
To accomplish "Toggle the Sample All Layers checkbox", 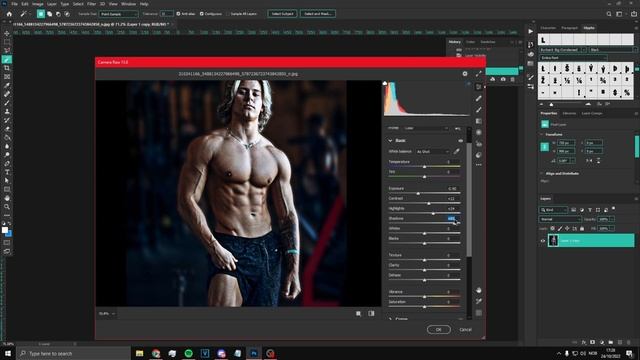I will click(228, 14).
